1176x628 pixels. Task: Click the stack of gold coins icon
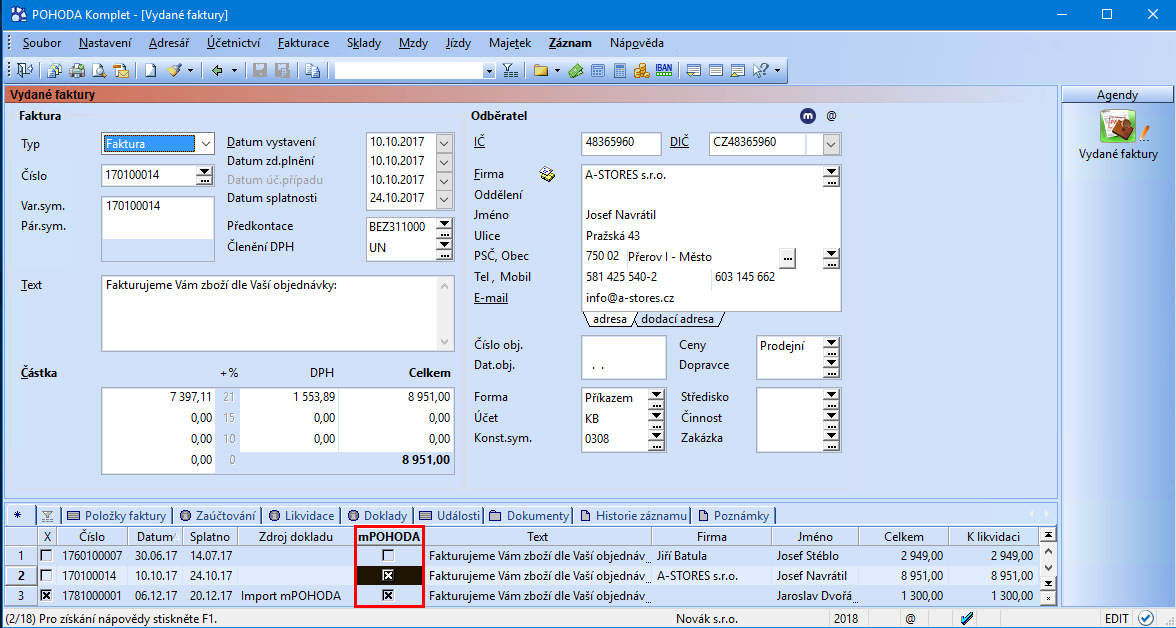[x=640, y=71]
